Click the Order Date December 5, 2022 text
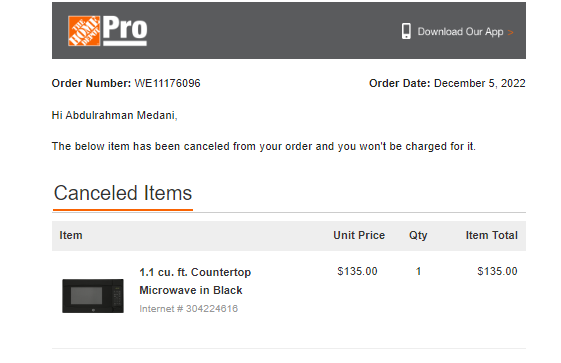The width and height of the screenshot is (561, 363). tap(447, 83)
